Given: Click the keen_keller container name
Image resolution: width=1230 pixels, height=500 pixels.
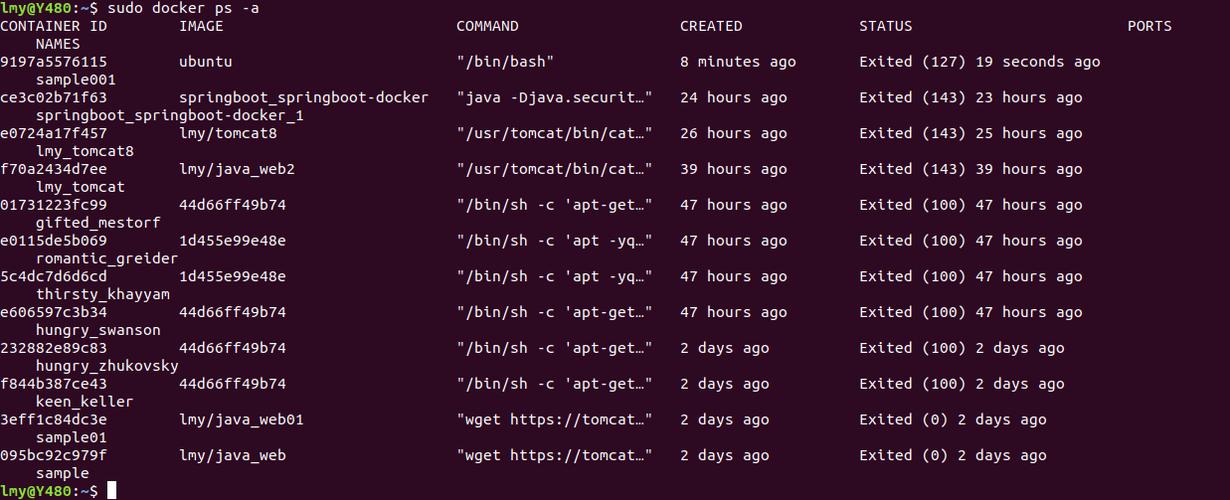Looking at the screenshot, I should [x=85, y=402].
